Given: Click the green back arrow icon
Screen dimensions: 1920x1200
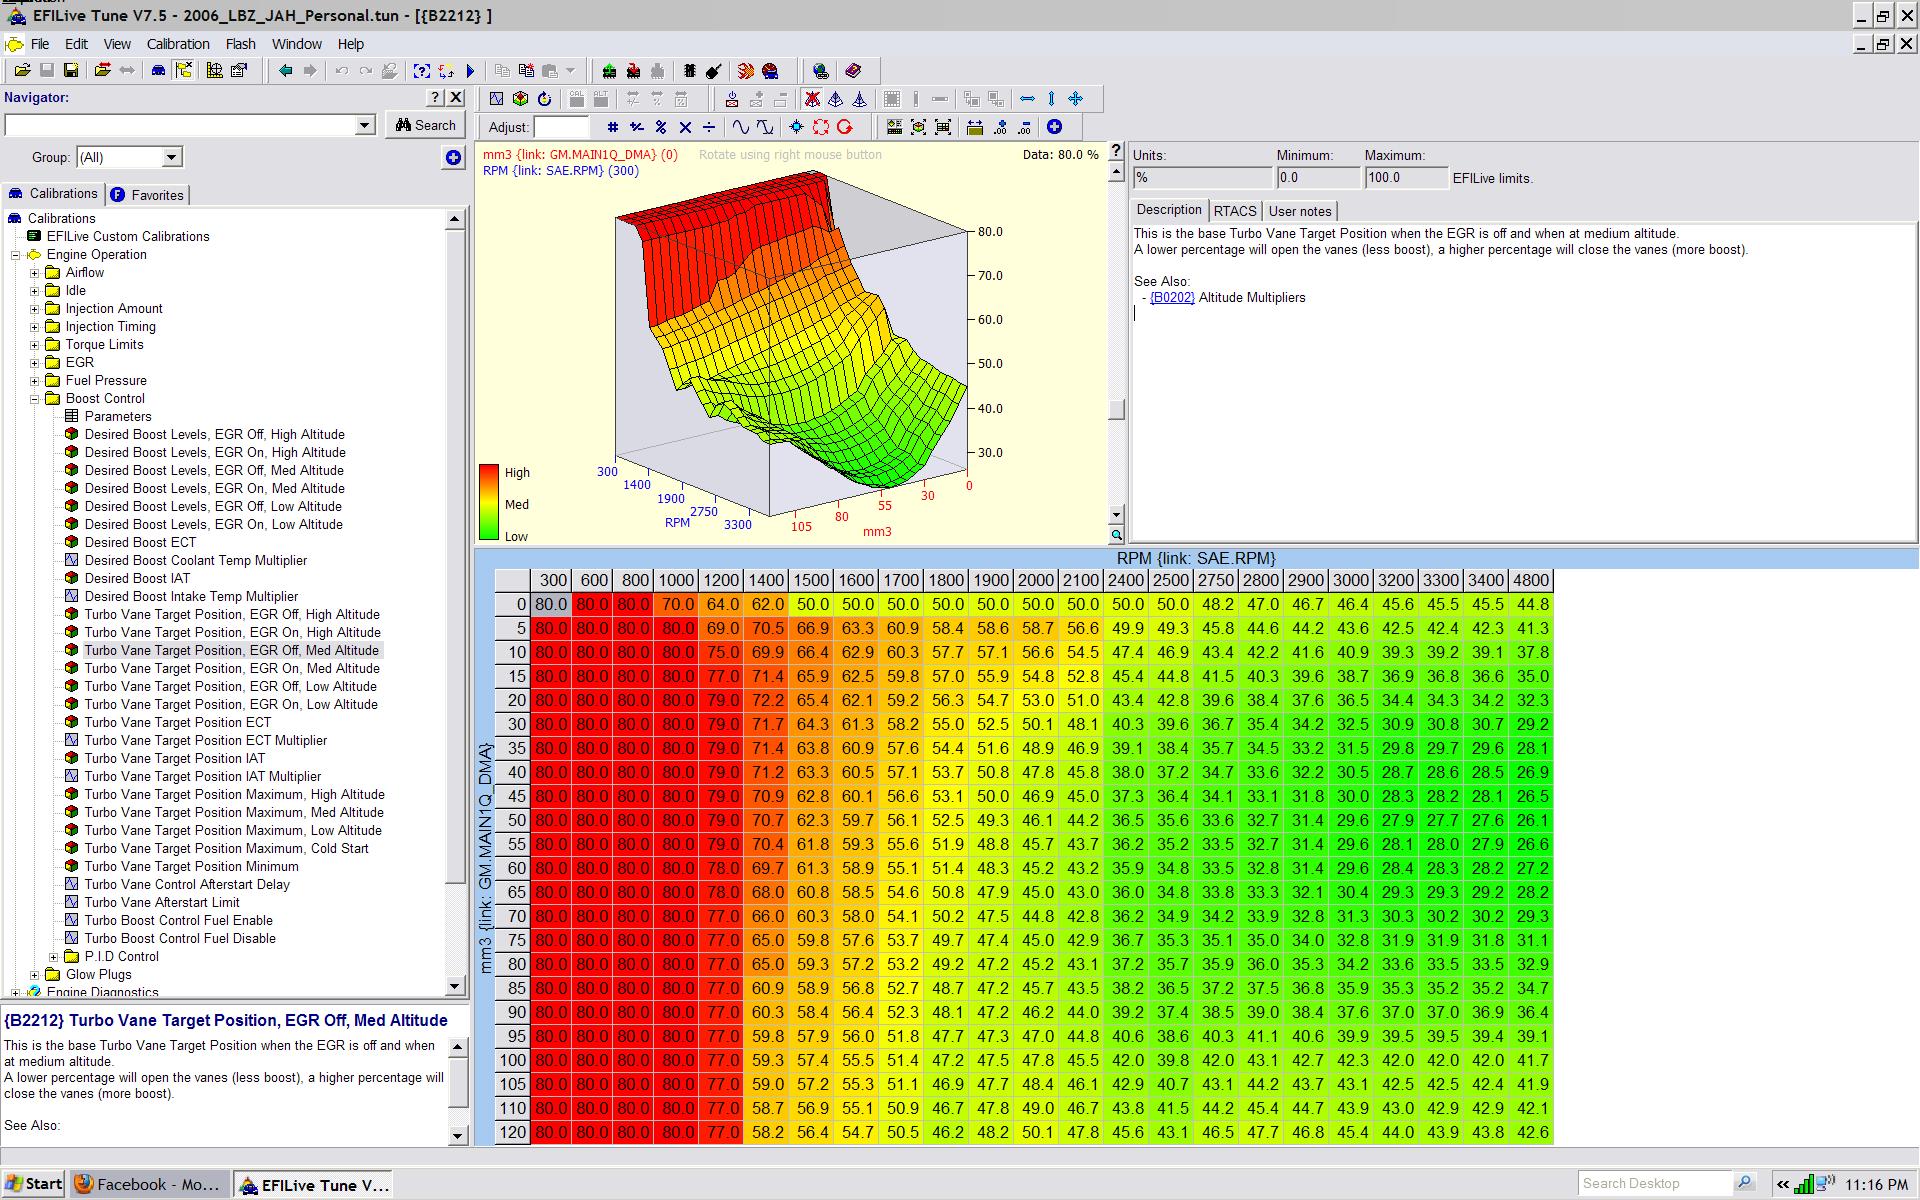Looking at the screenshot, I should (x=286, y=71).
